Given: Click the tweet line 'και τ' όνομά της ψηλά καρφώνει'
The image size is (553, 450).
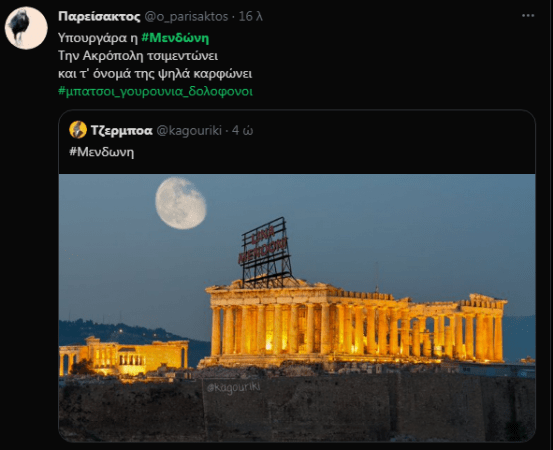Looking at the screenshot, I should (155, 74).
